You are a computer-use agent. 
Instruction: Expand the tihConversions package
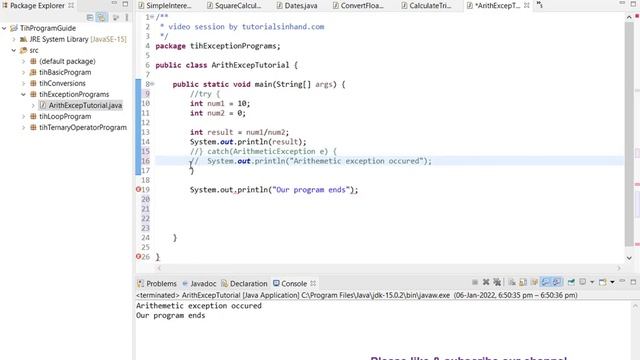coord(24,83)
